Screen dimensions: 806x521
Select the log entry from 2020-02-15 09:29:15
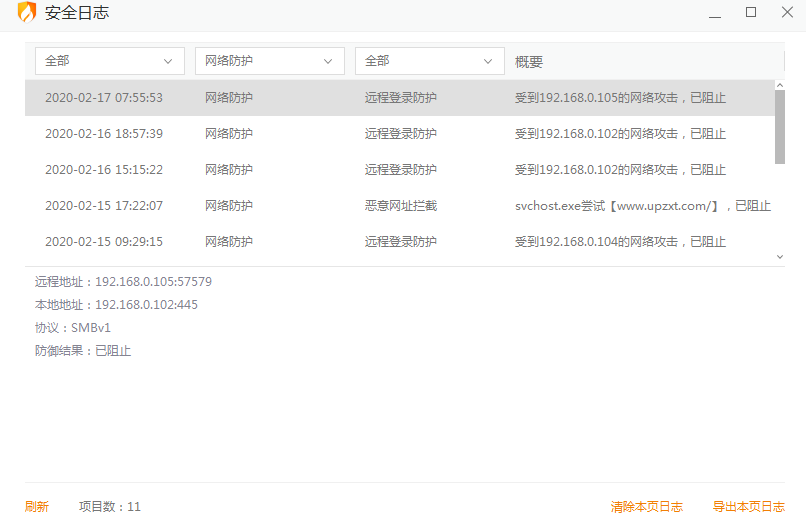(x=400, y=242)
